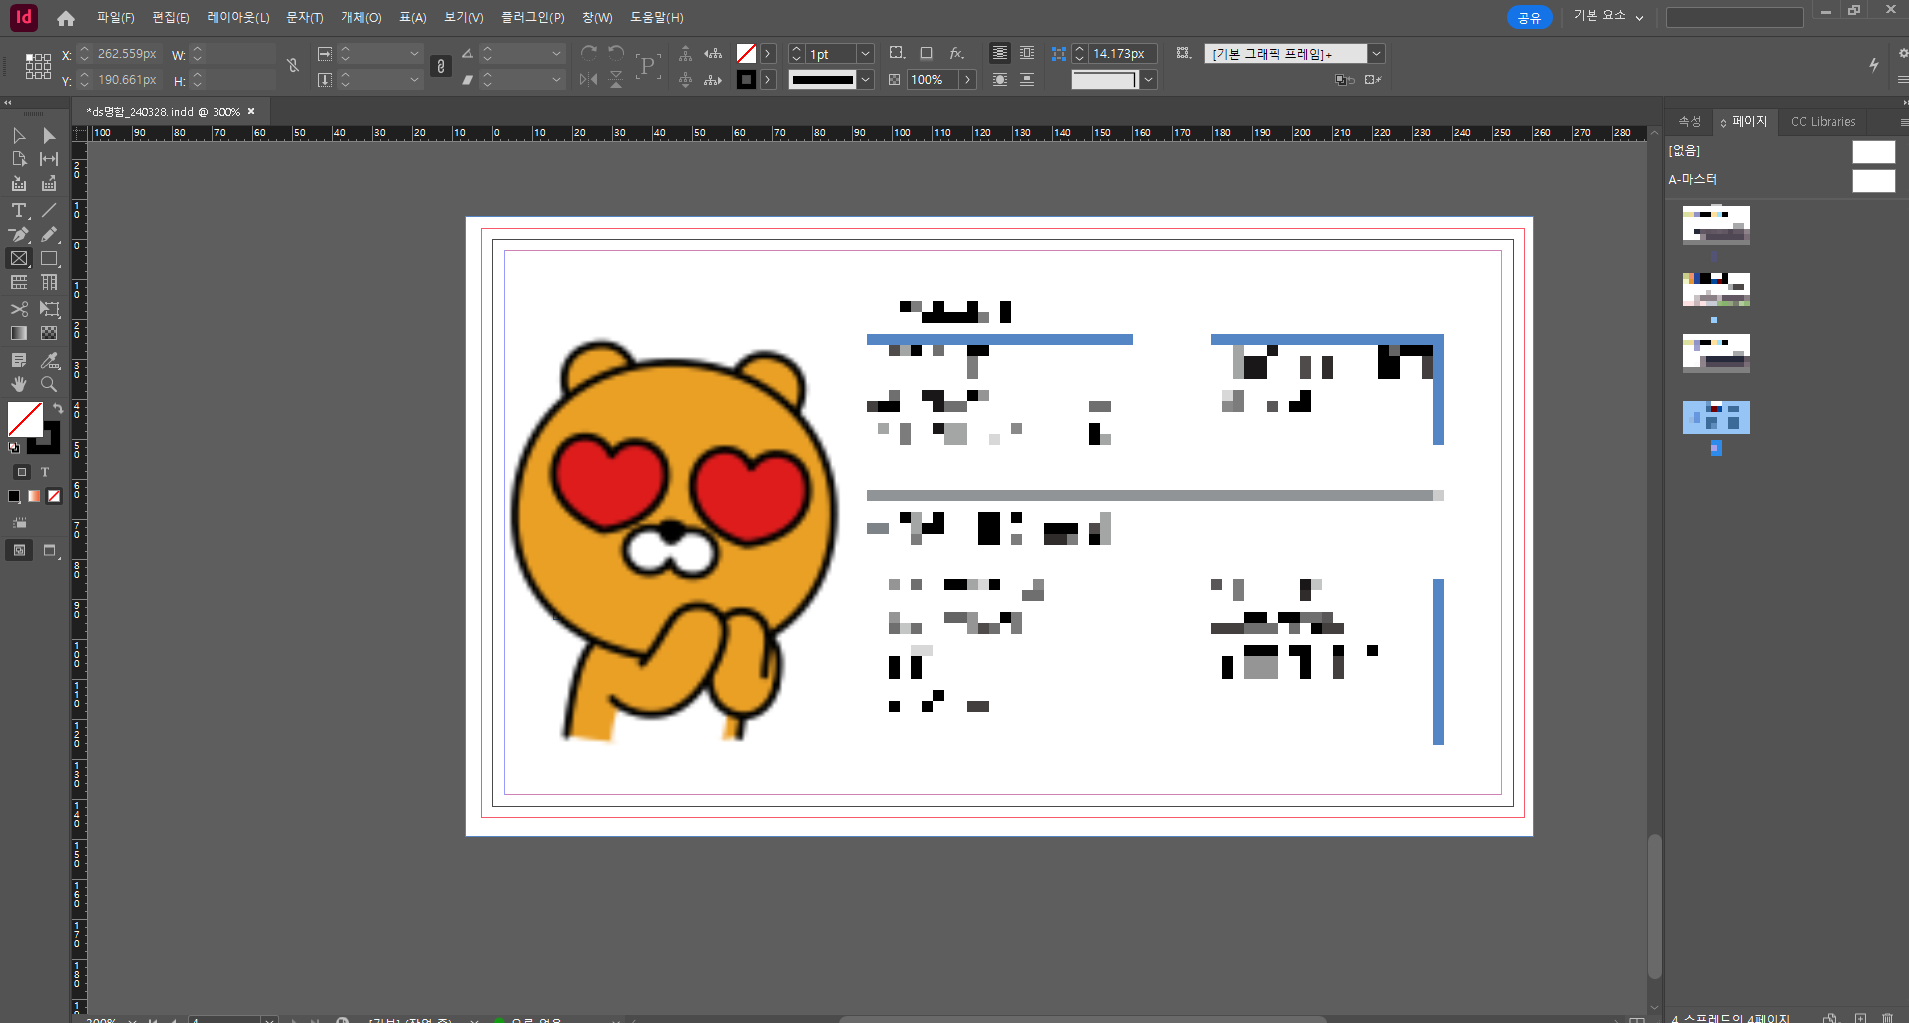Select the Eyedropper tool
1909x1023 pixels.
pyautogui.click(x=49, y=360)
